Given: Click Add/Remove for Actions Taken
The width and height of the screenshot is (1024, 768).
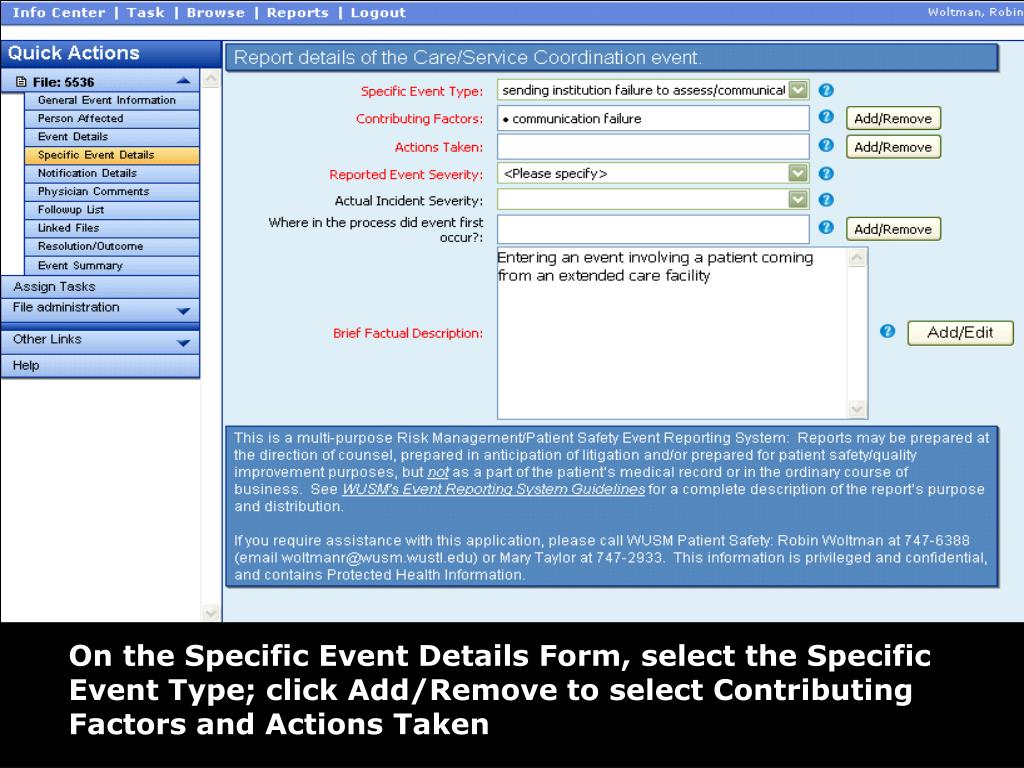Looking at the screenshot, I should pos(893,147).
